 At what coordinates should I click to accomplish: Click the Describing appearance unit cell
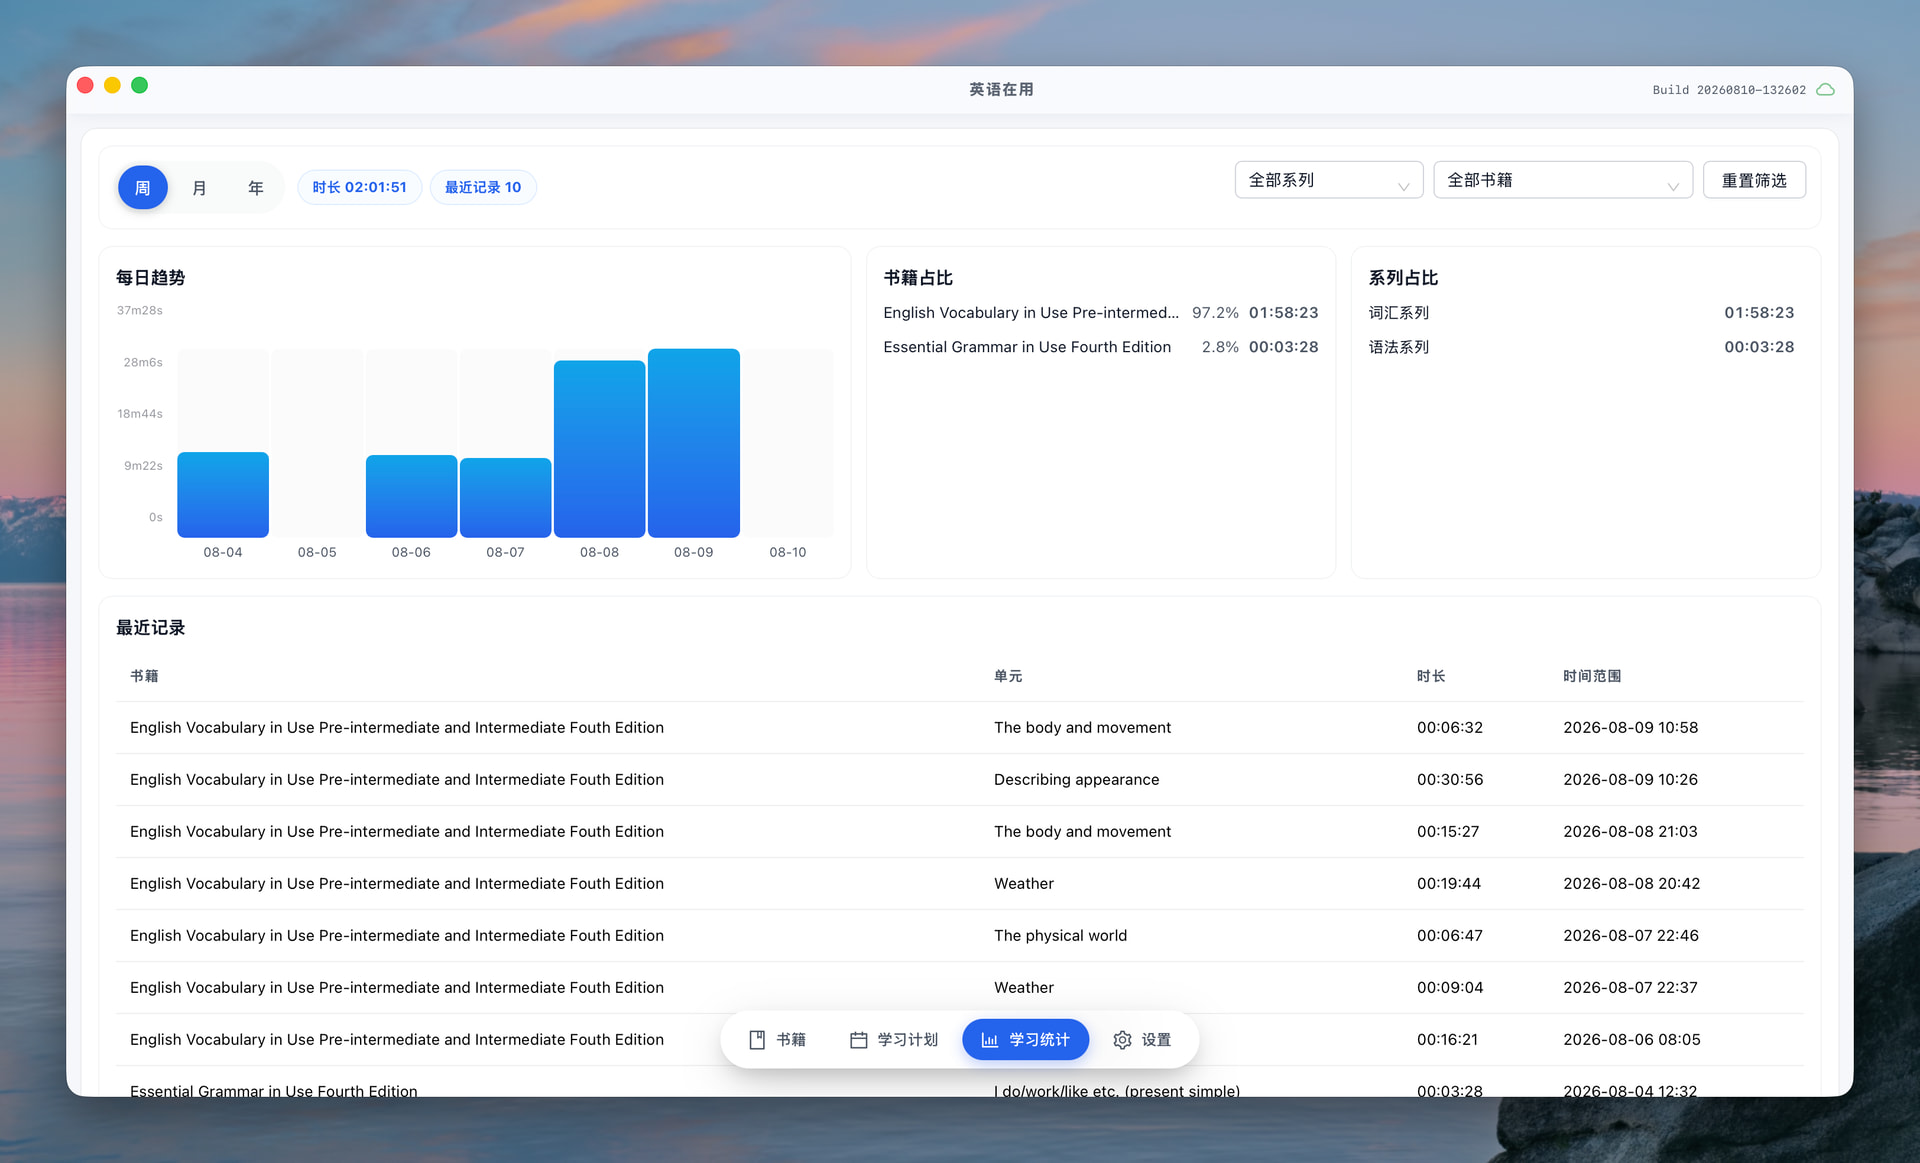pos(1076,780)
